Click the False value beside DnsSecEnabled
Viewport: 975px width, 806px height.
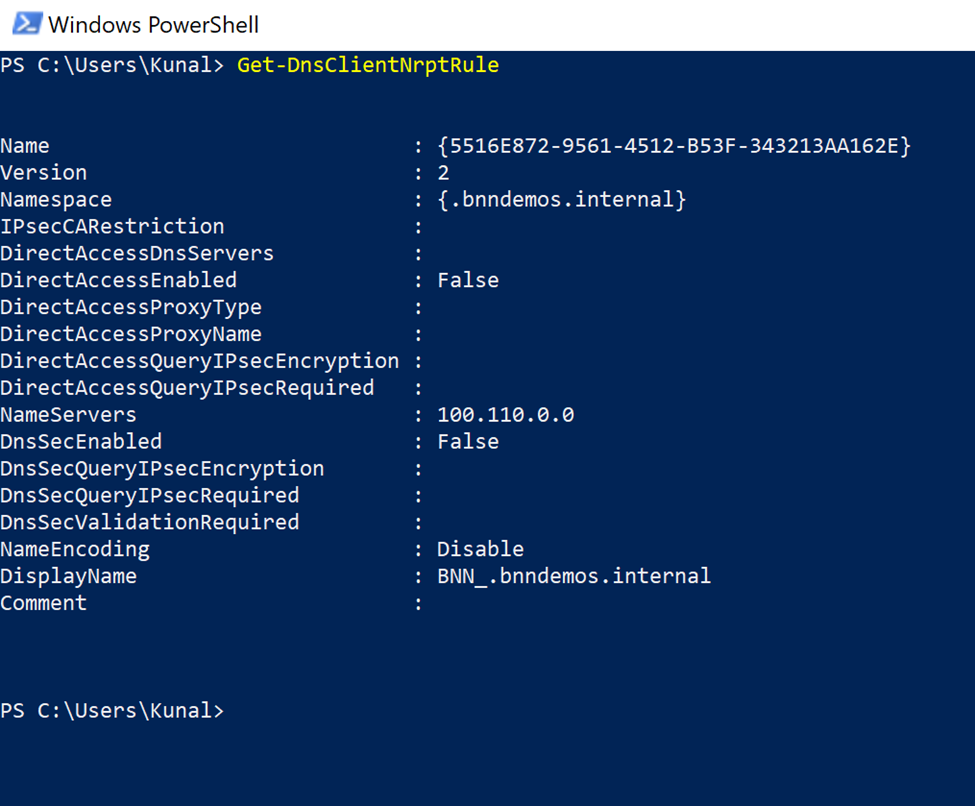pos(467,442)
